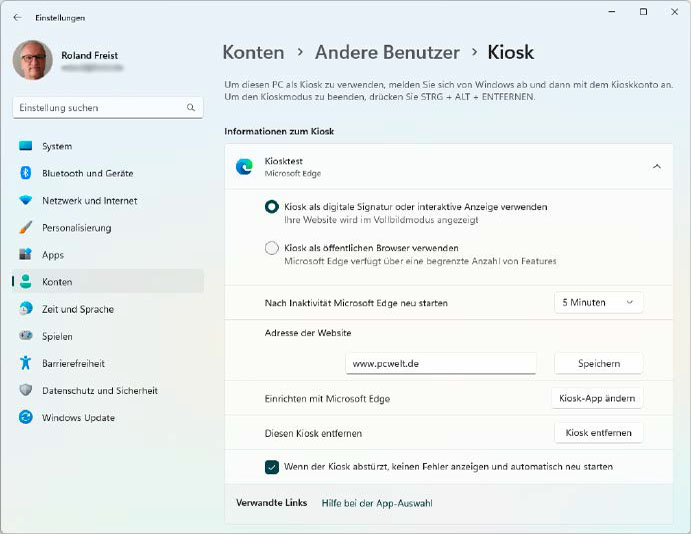
Task: Click the System monitor icon
Action: click(26, 146)
